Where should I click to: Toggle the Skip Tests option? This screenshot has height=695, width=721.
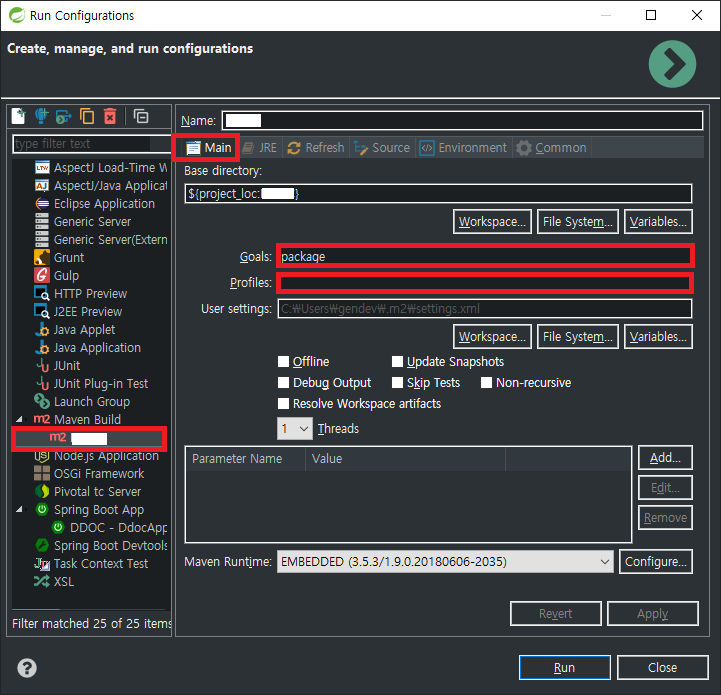[398, 383]
